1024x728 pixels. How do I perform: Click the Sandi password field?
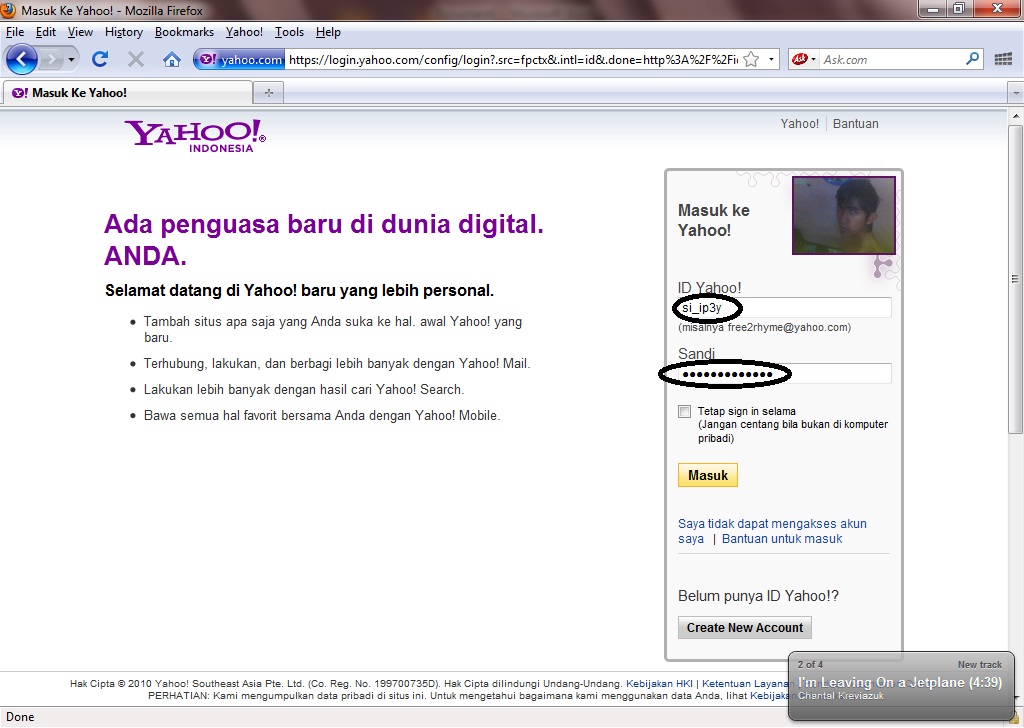[x=784, y=374]
